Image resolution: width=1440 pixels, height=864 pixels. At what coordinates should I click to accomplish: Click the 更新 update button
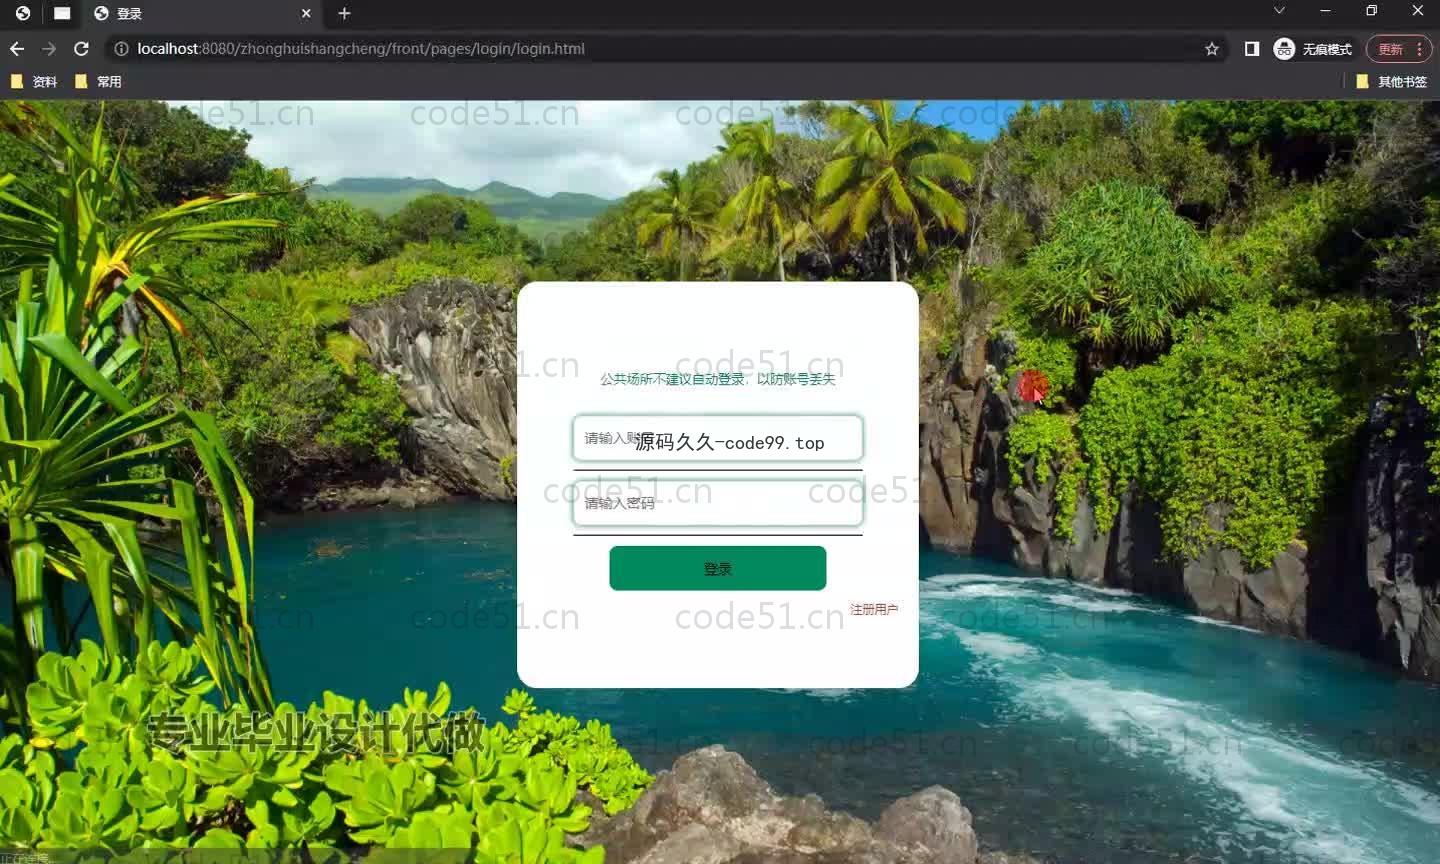click(x=1399, y=49)
